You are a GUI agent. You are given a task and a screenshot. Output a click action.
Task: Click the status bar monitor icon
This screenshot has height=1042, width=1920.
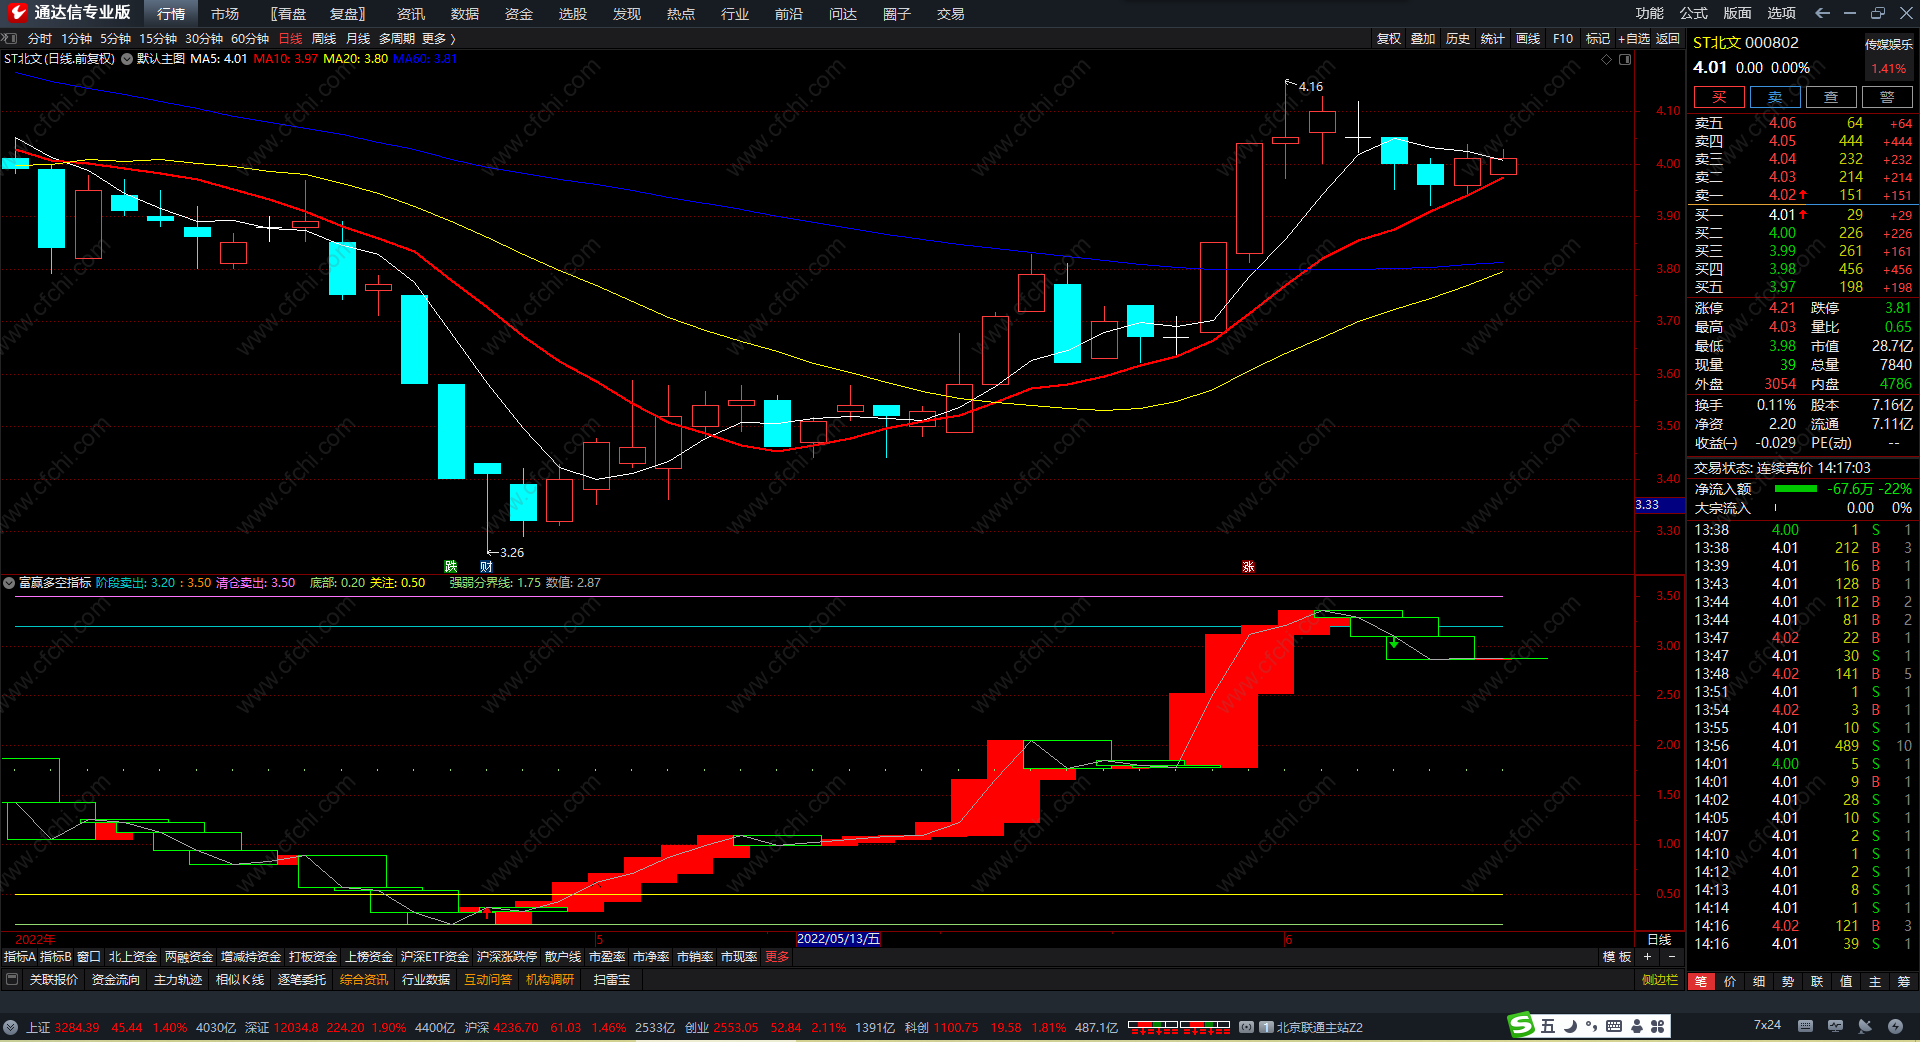(1835, 1026)
